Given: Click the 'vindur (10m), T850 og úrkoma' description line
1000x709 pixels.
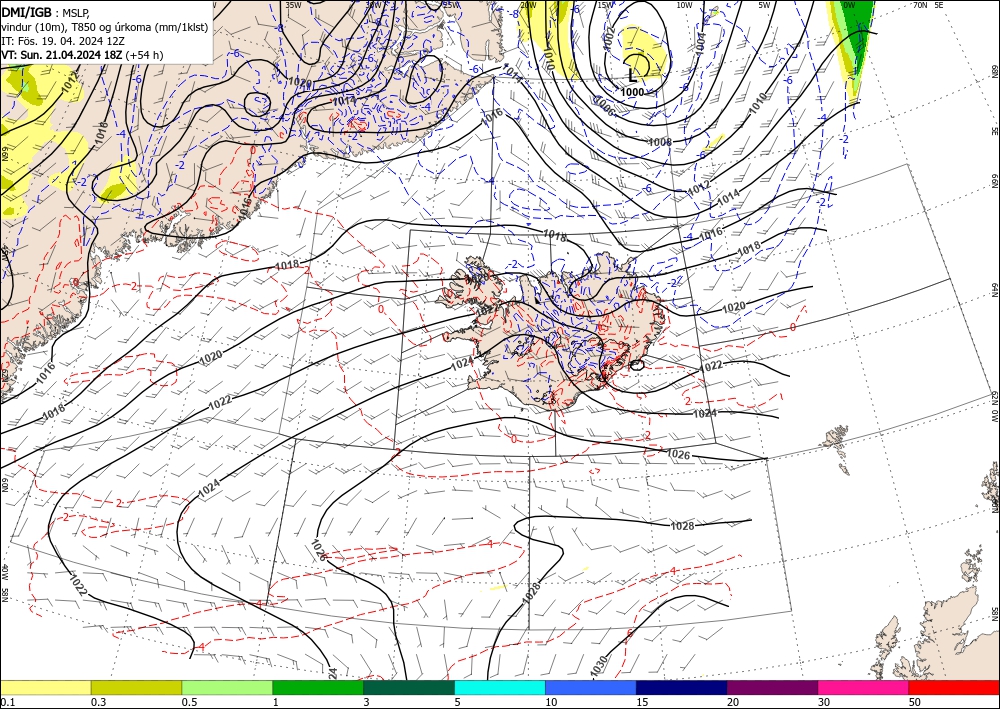Looking at the screenshot, I should [x=105, y=27].
